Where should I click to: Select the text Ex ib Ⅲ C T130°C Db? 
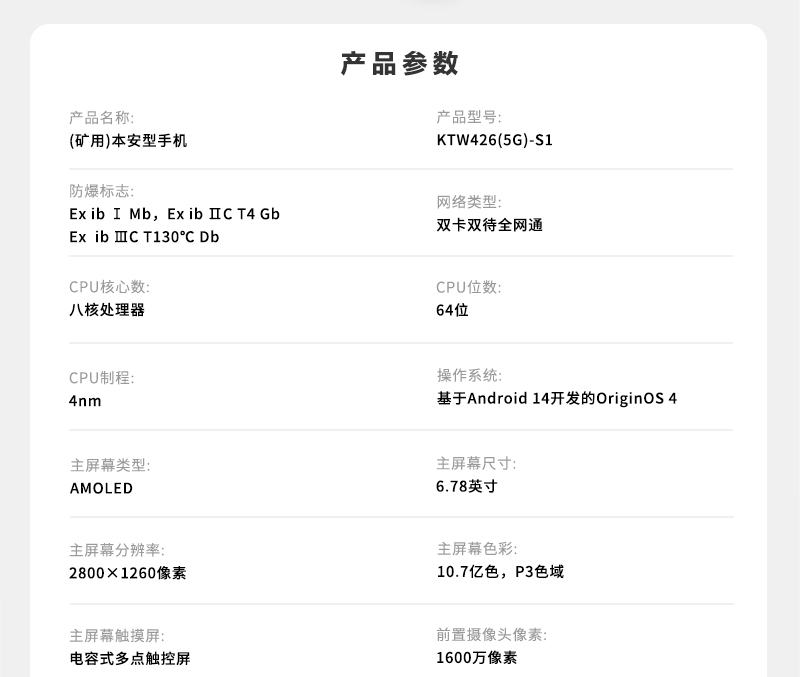point(144,237)
